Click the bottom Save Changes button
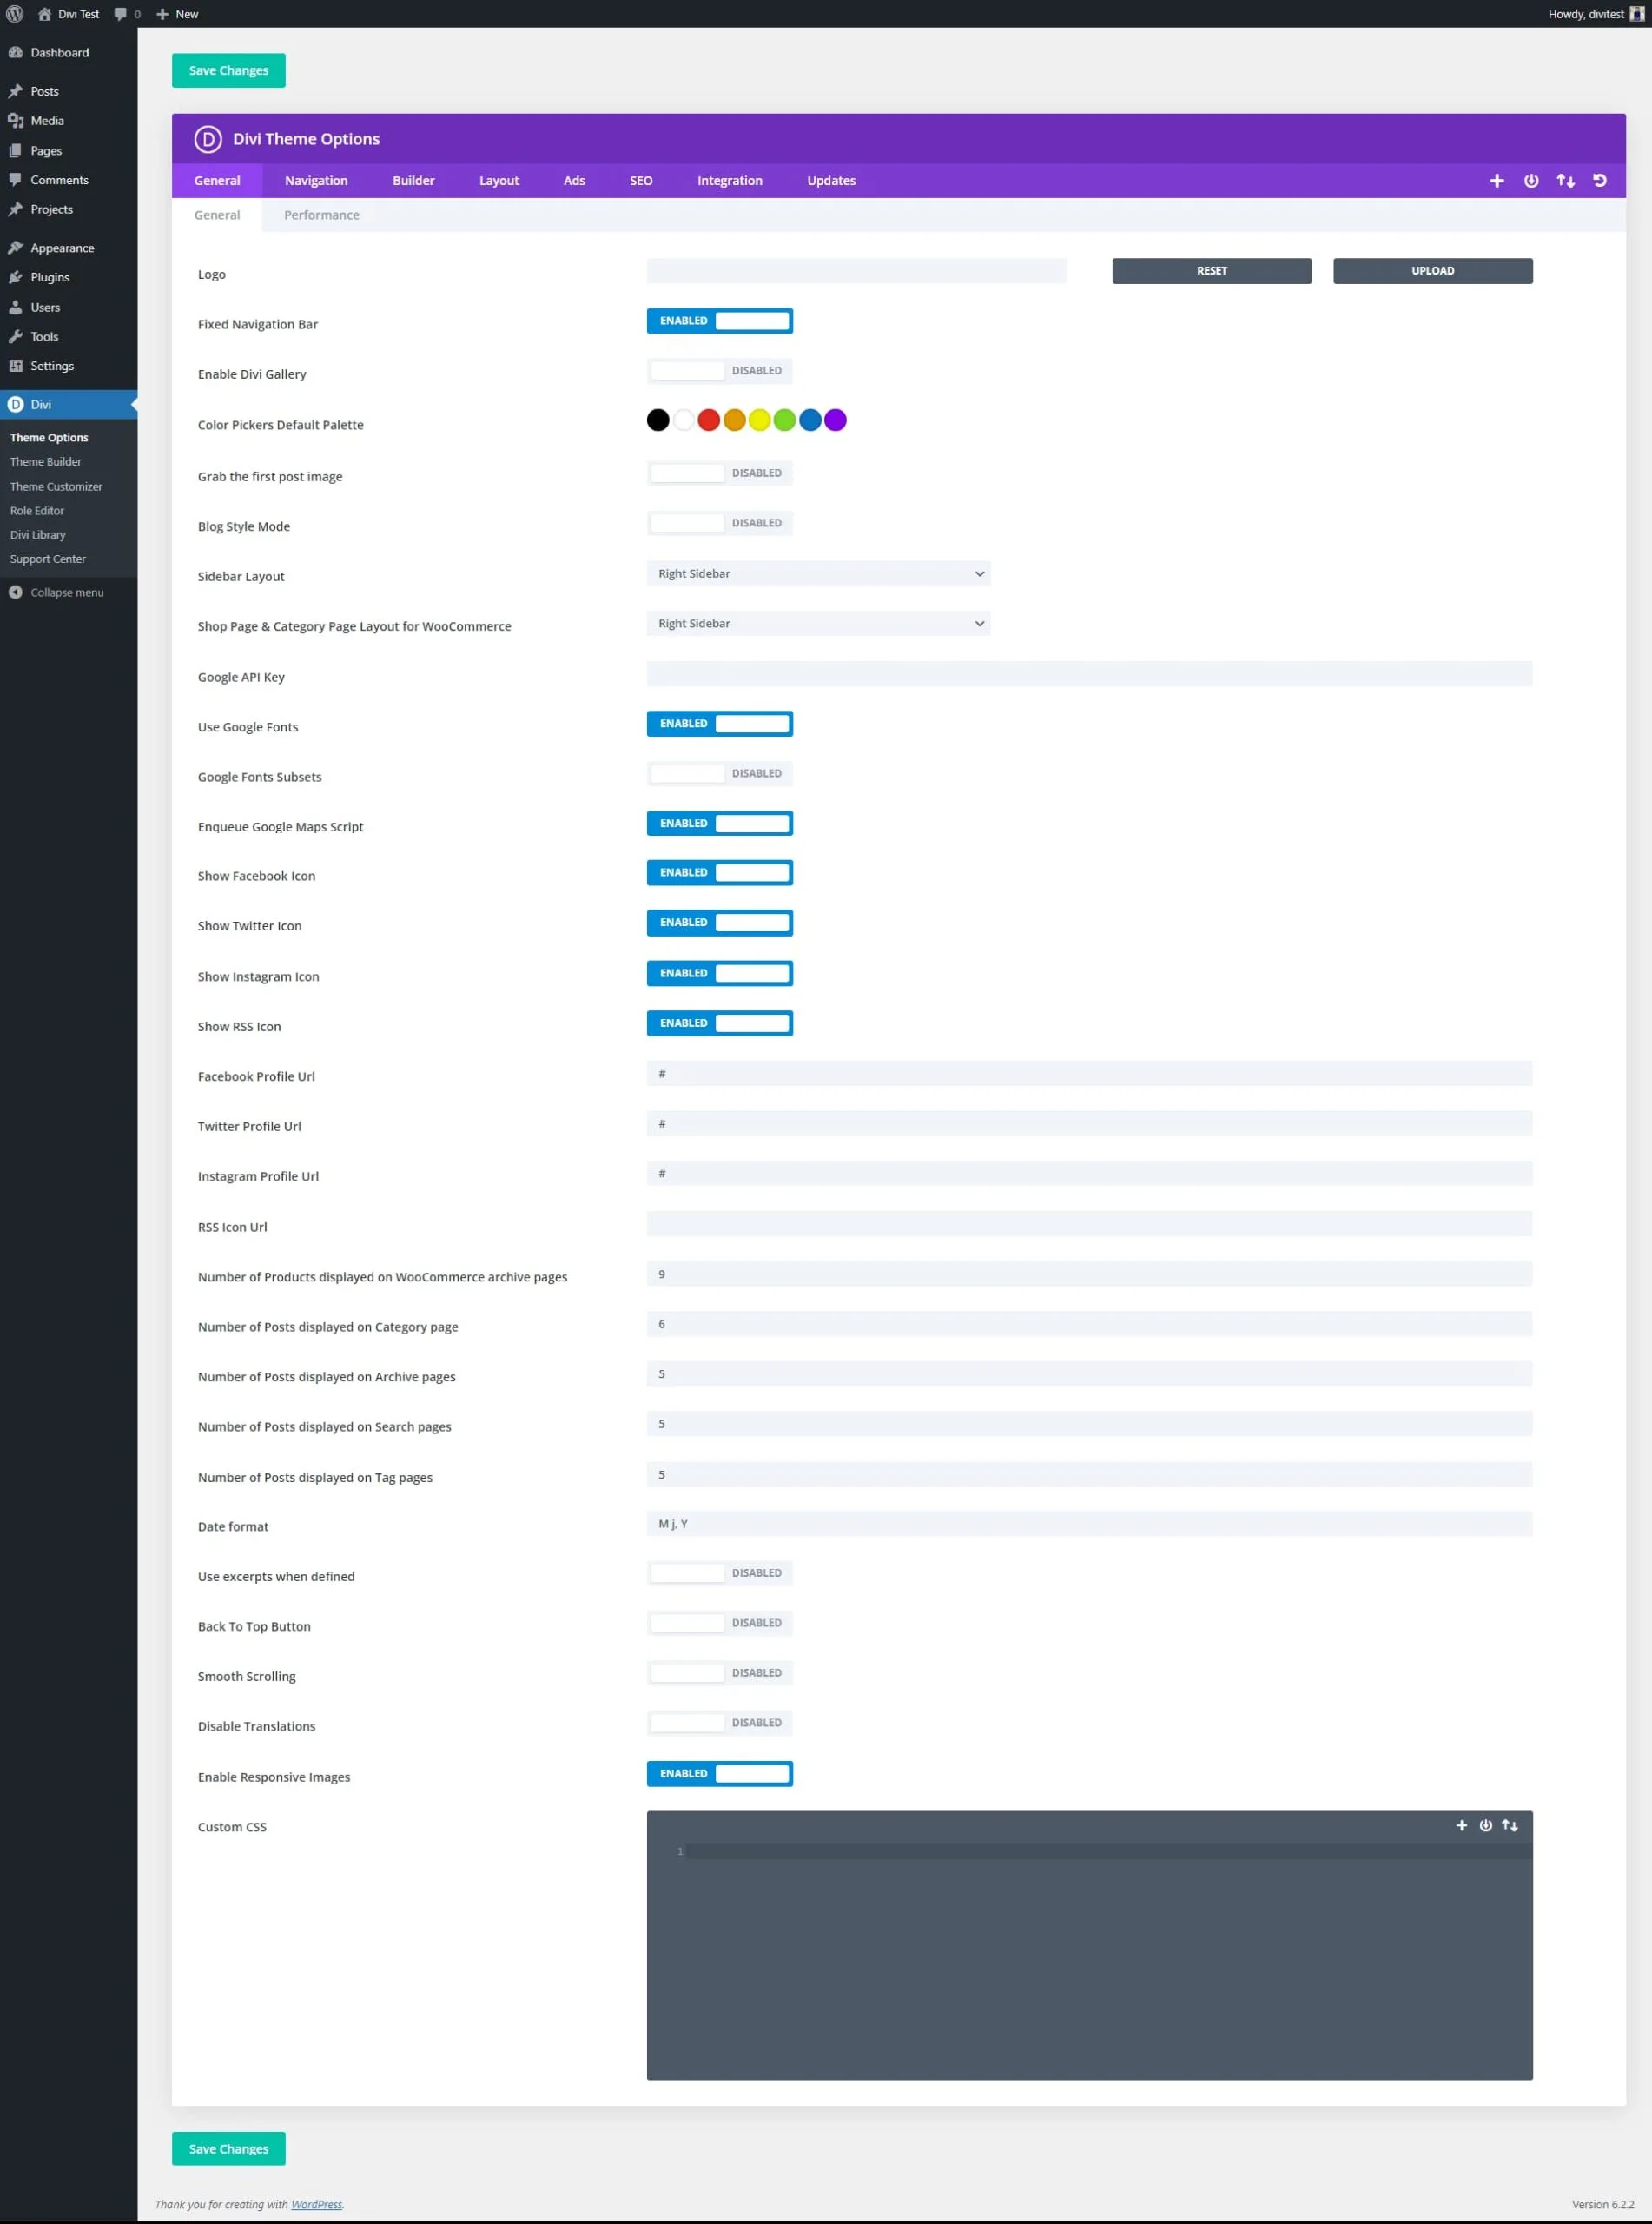This screenshot has width=1652, height=2224. 229,2149
